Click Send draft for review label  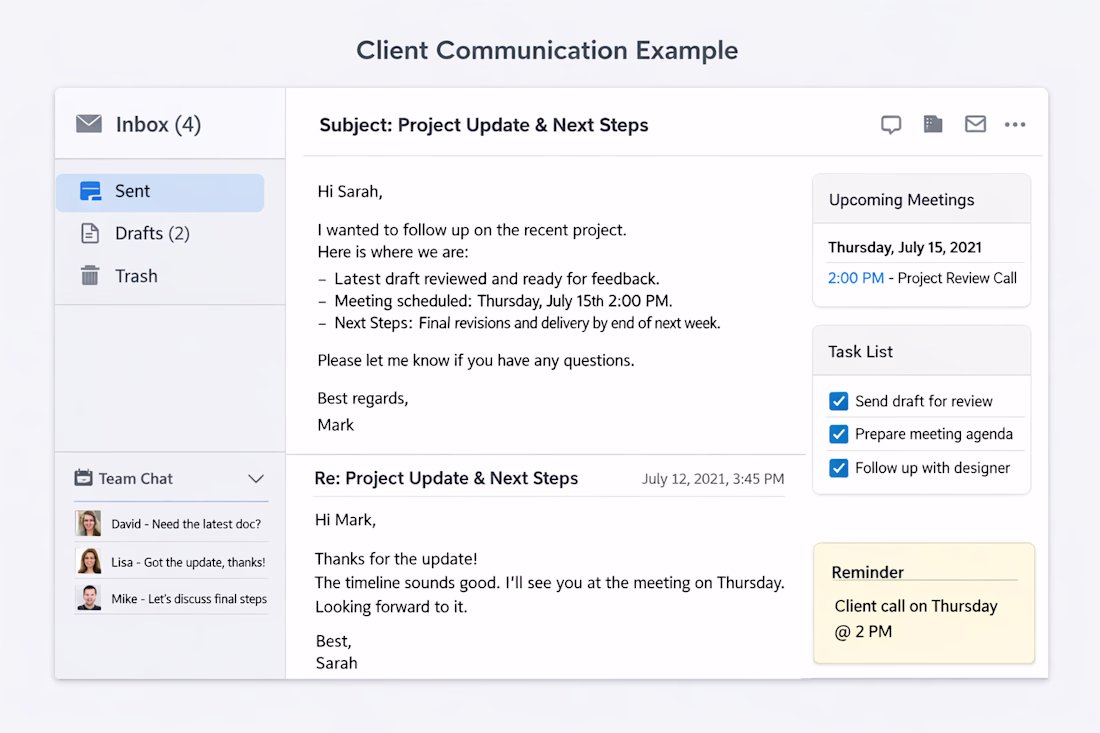click(924, 401)
